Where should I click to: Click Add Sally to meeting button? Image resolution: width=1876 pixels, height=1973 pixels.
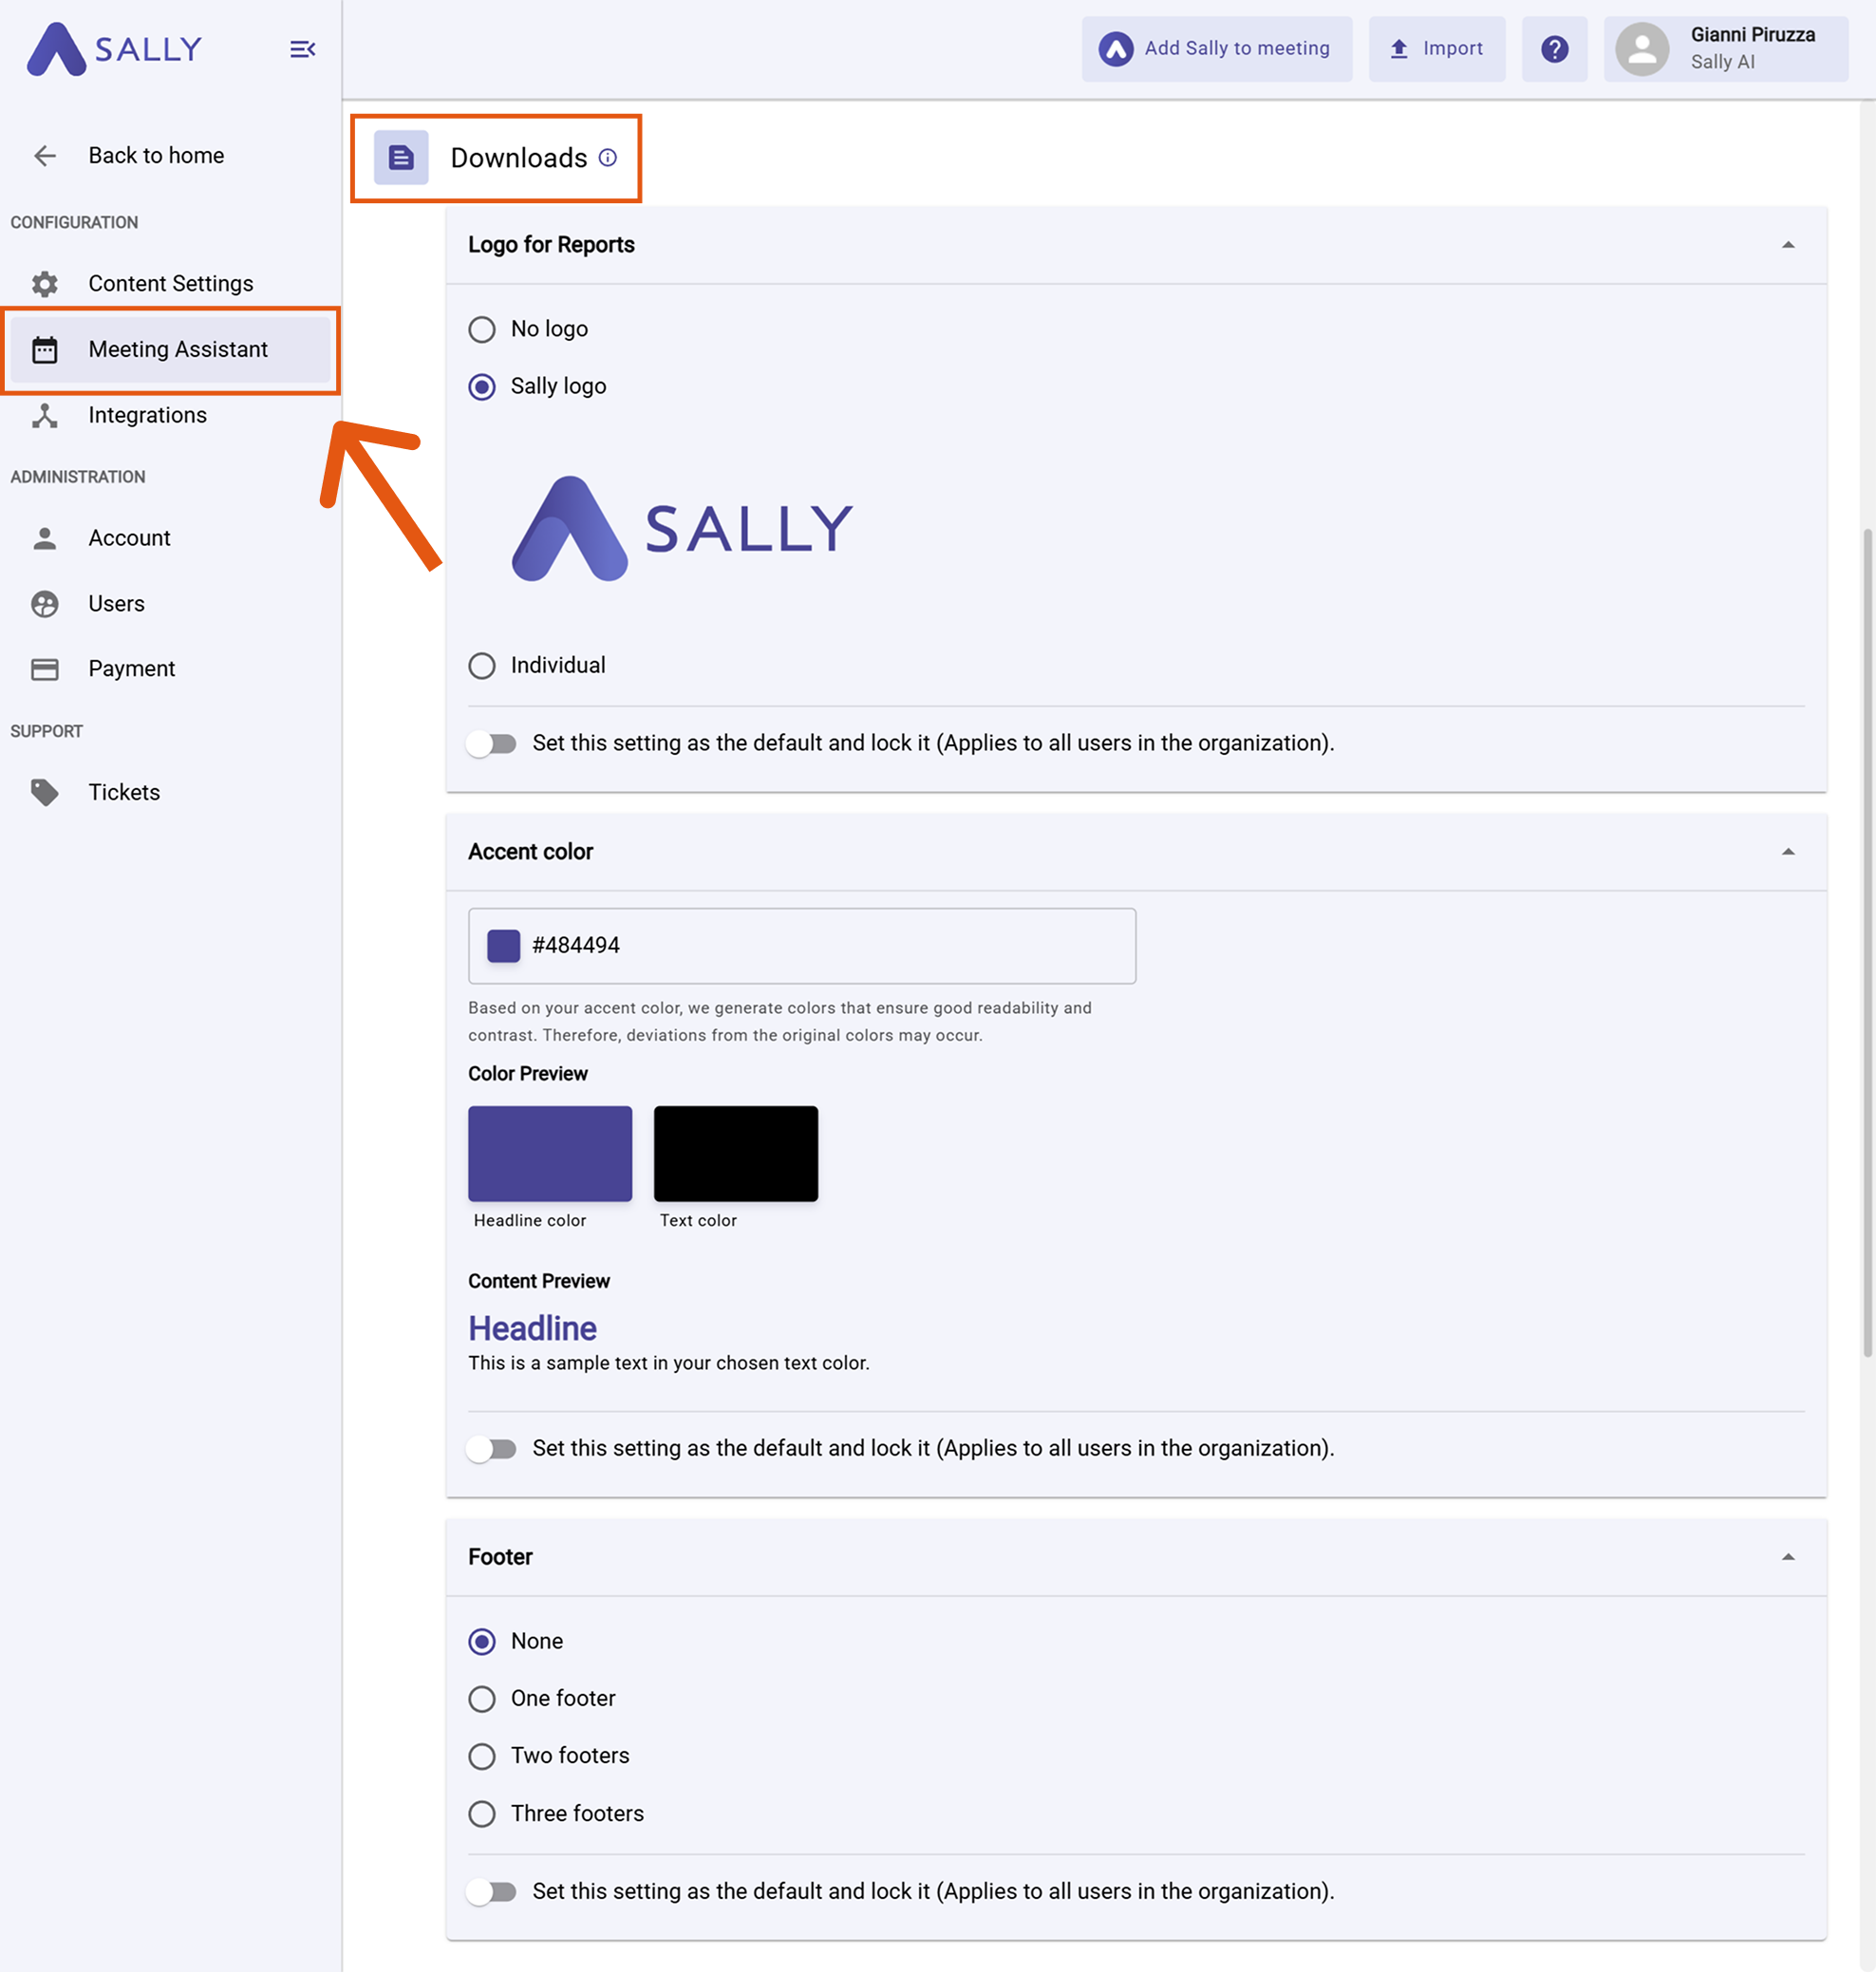[x=1216, y=49]
